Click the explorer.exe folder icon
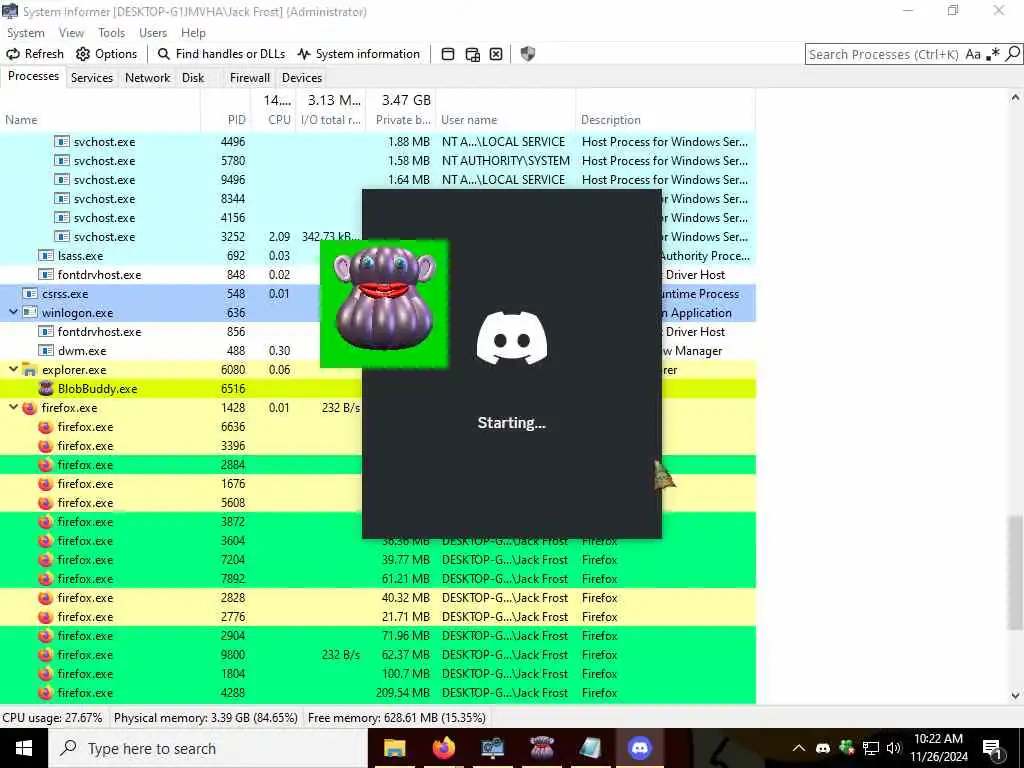The image size is (1024, 768). tap(29, 370)
